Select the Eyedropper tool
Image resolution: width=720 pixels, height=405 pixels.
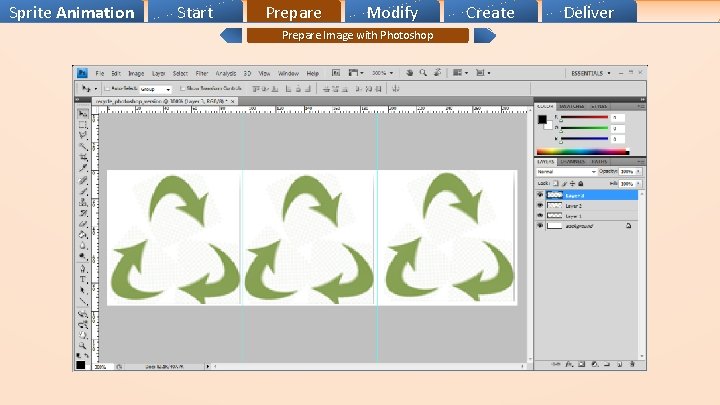click(83, 169)
